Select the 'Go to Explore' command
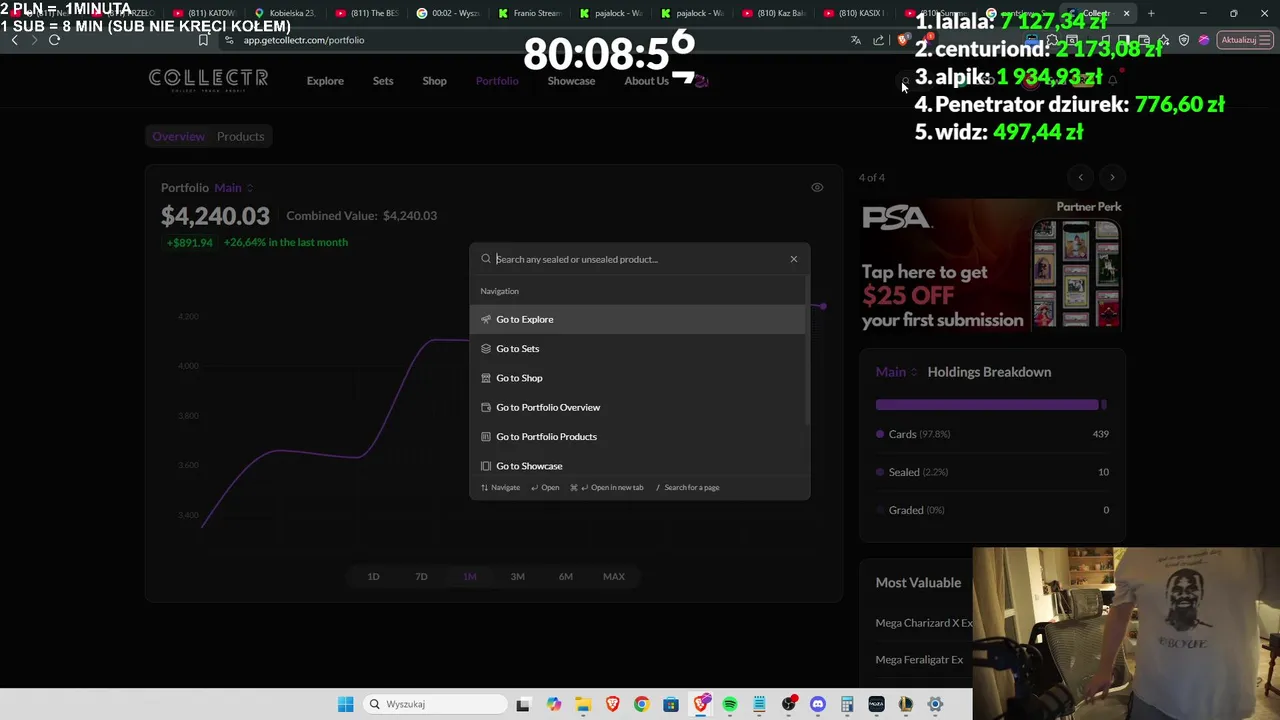Screen dimensions: 1280x720 coord(637,319)
